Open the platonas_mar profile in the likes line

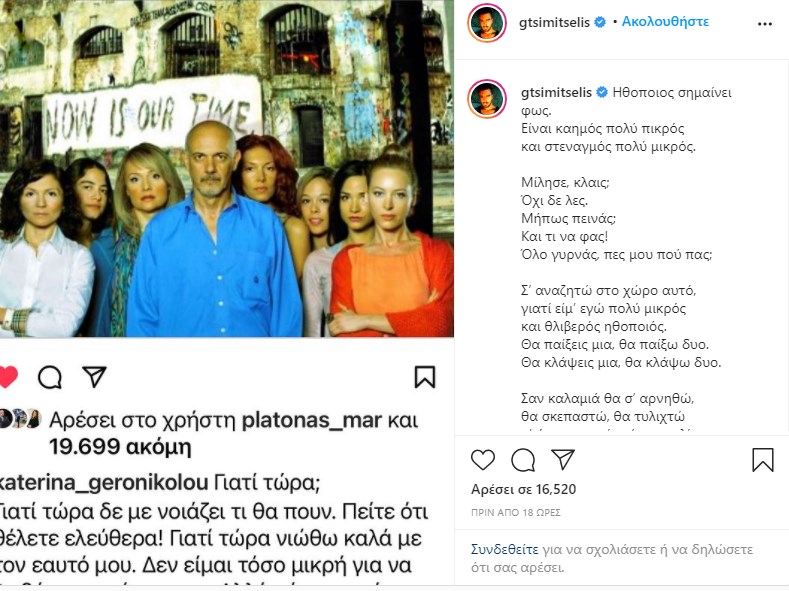coord(312,420)
